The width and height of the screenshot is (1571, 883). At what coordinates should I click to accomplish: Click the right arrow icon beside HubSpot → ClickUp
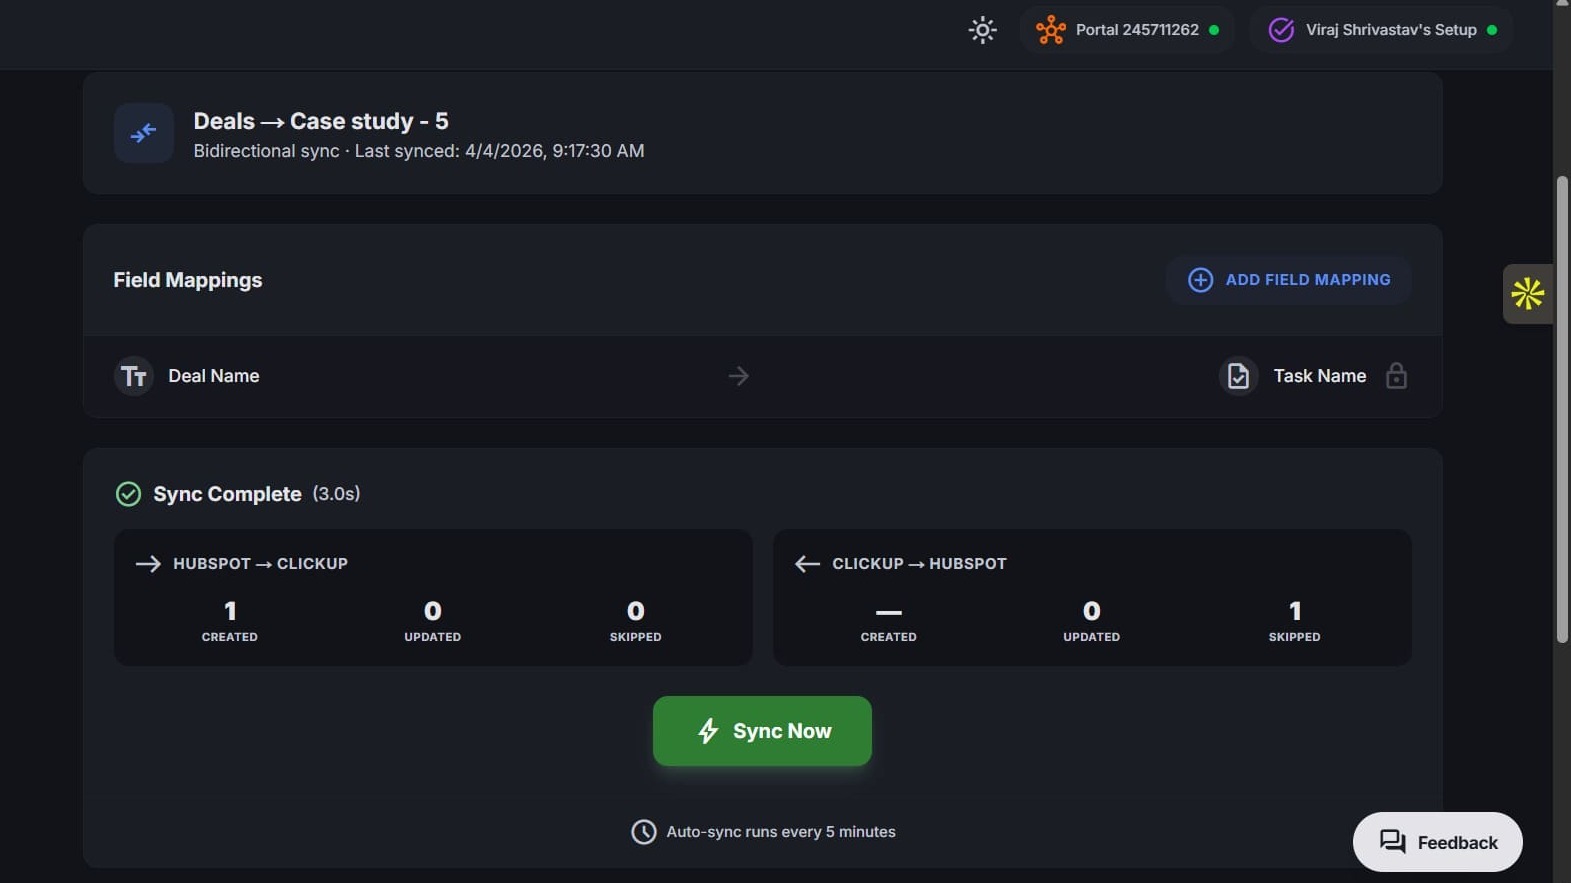click(148, 564)
